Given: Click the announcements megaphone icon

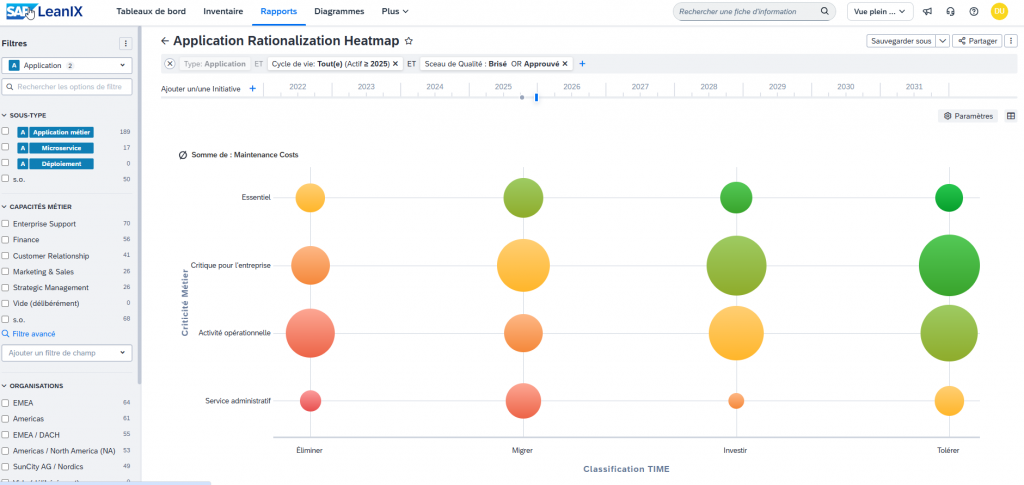Looking at the screenshot, I should click(x=927, y=12).
